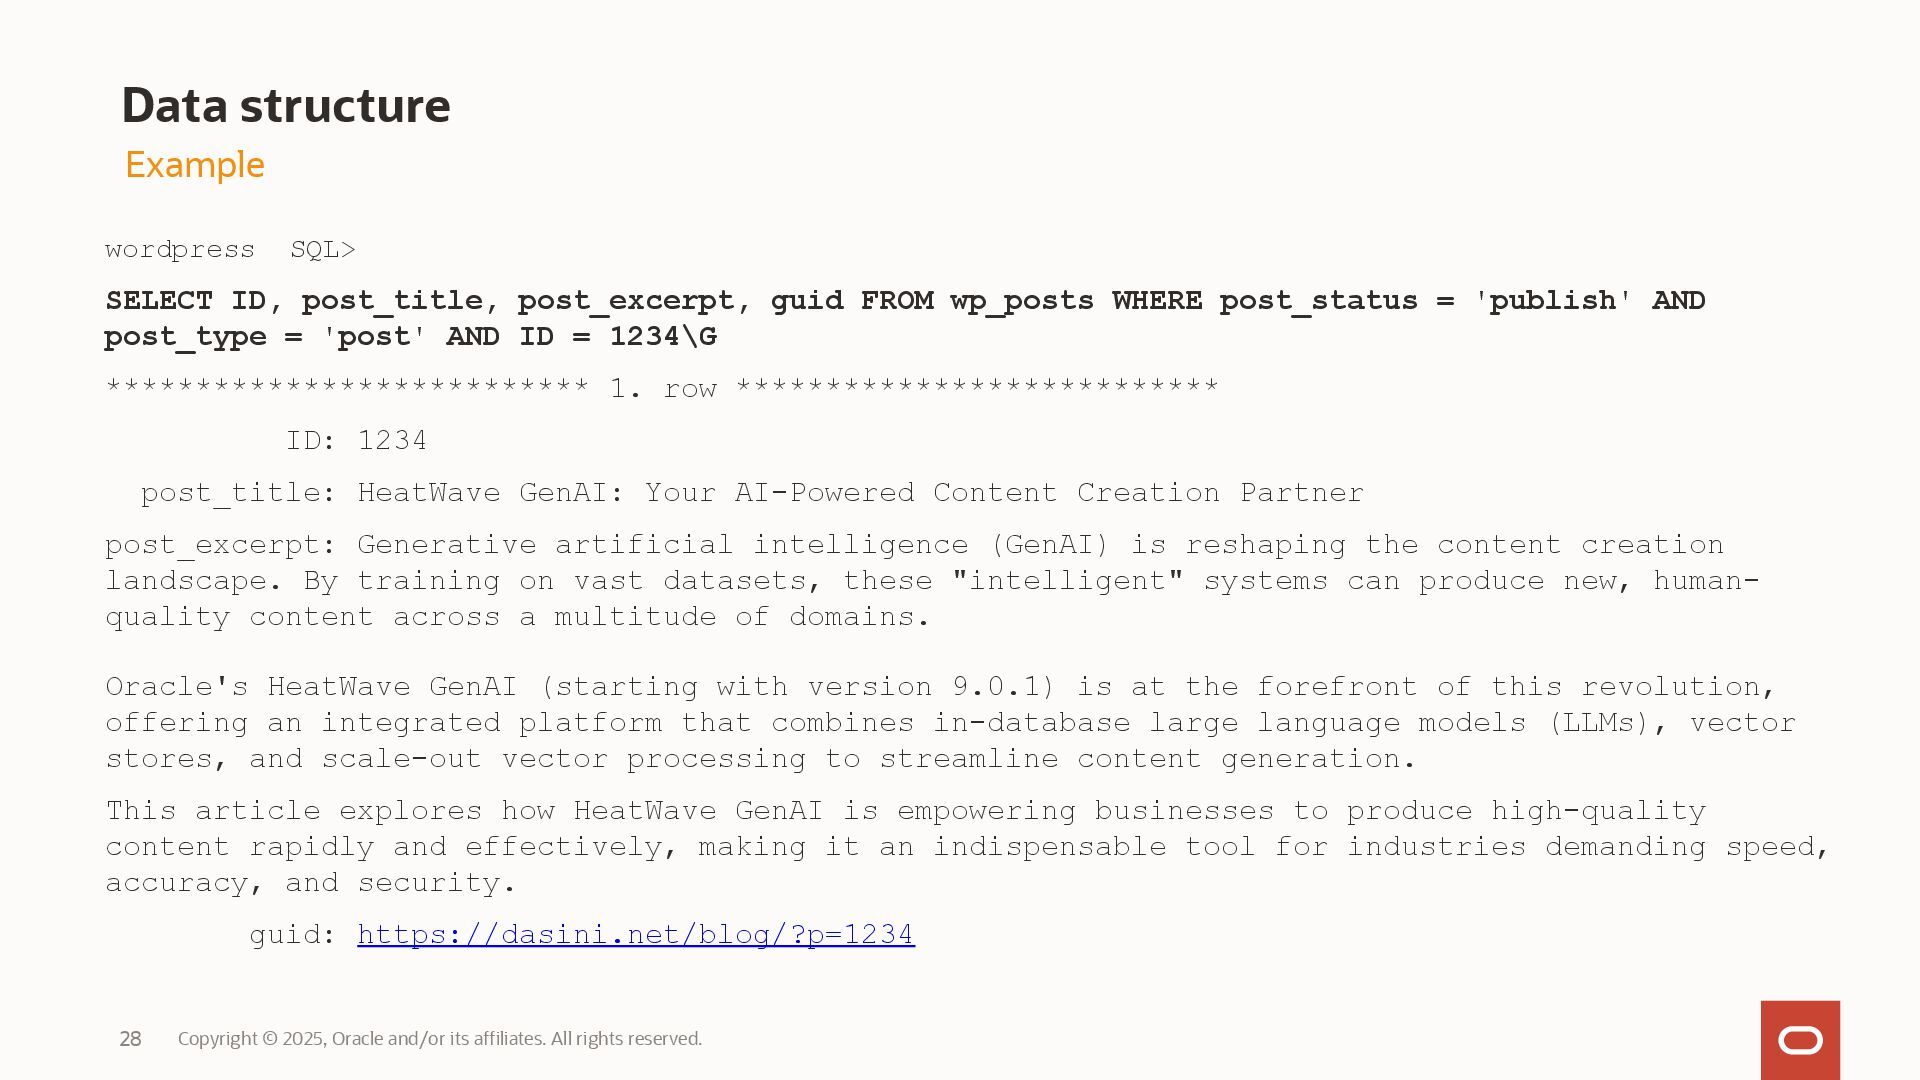Image resolution: width=1920 pixels, height=1080 pixels.
Task: Click the post_title HeatWave GenAI line
Action: 752,493
